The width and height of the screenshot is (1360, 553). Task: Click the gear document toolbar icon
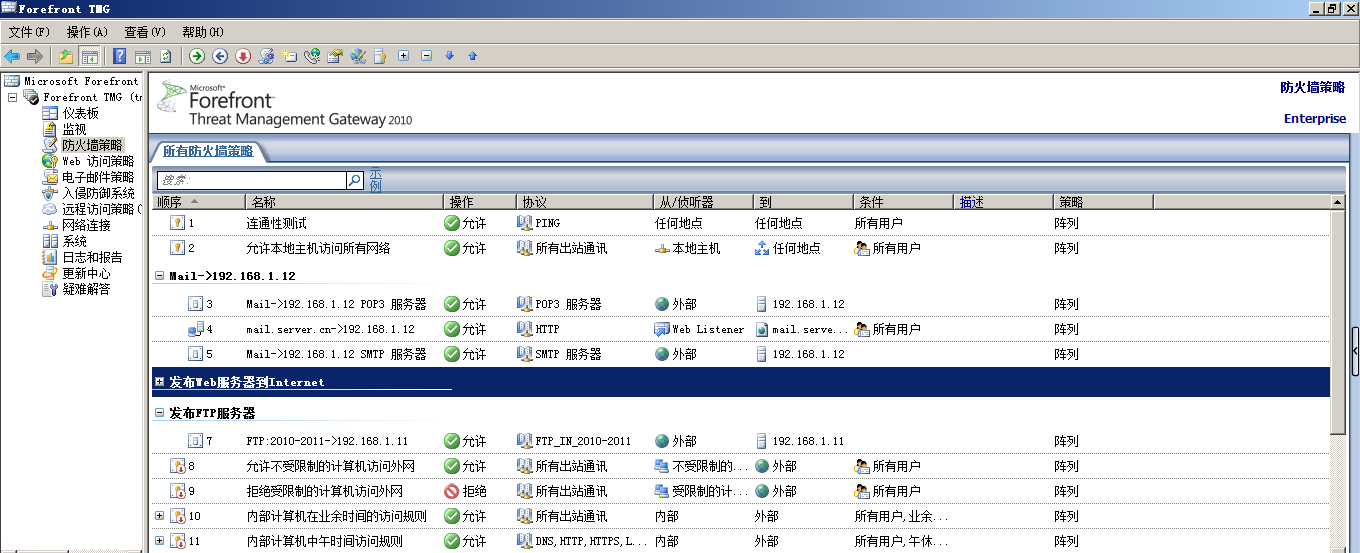tap(266, 56)
